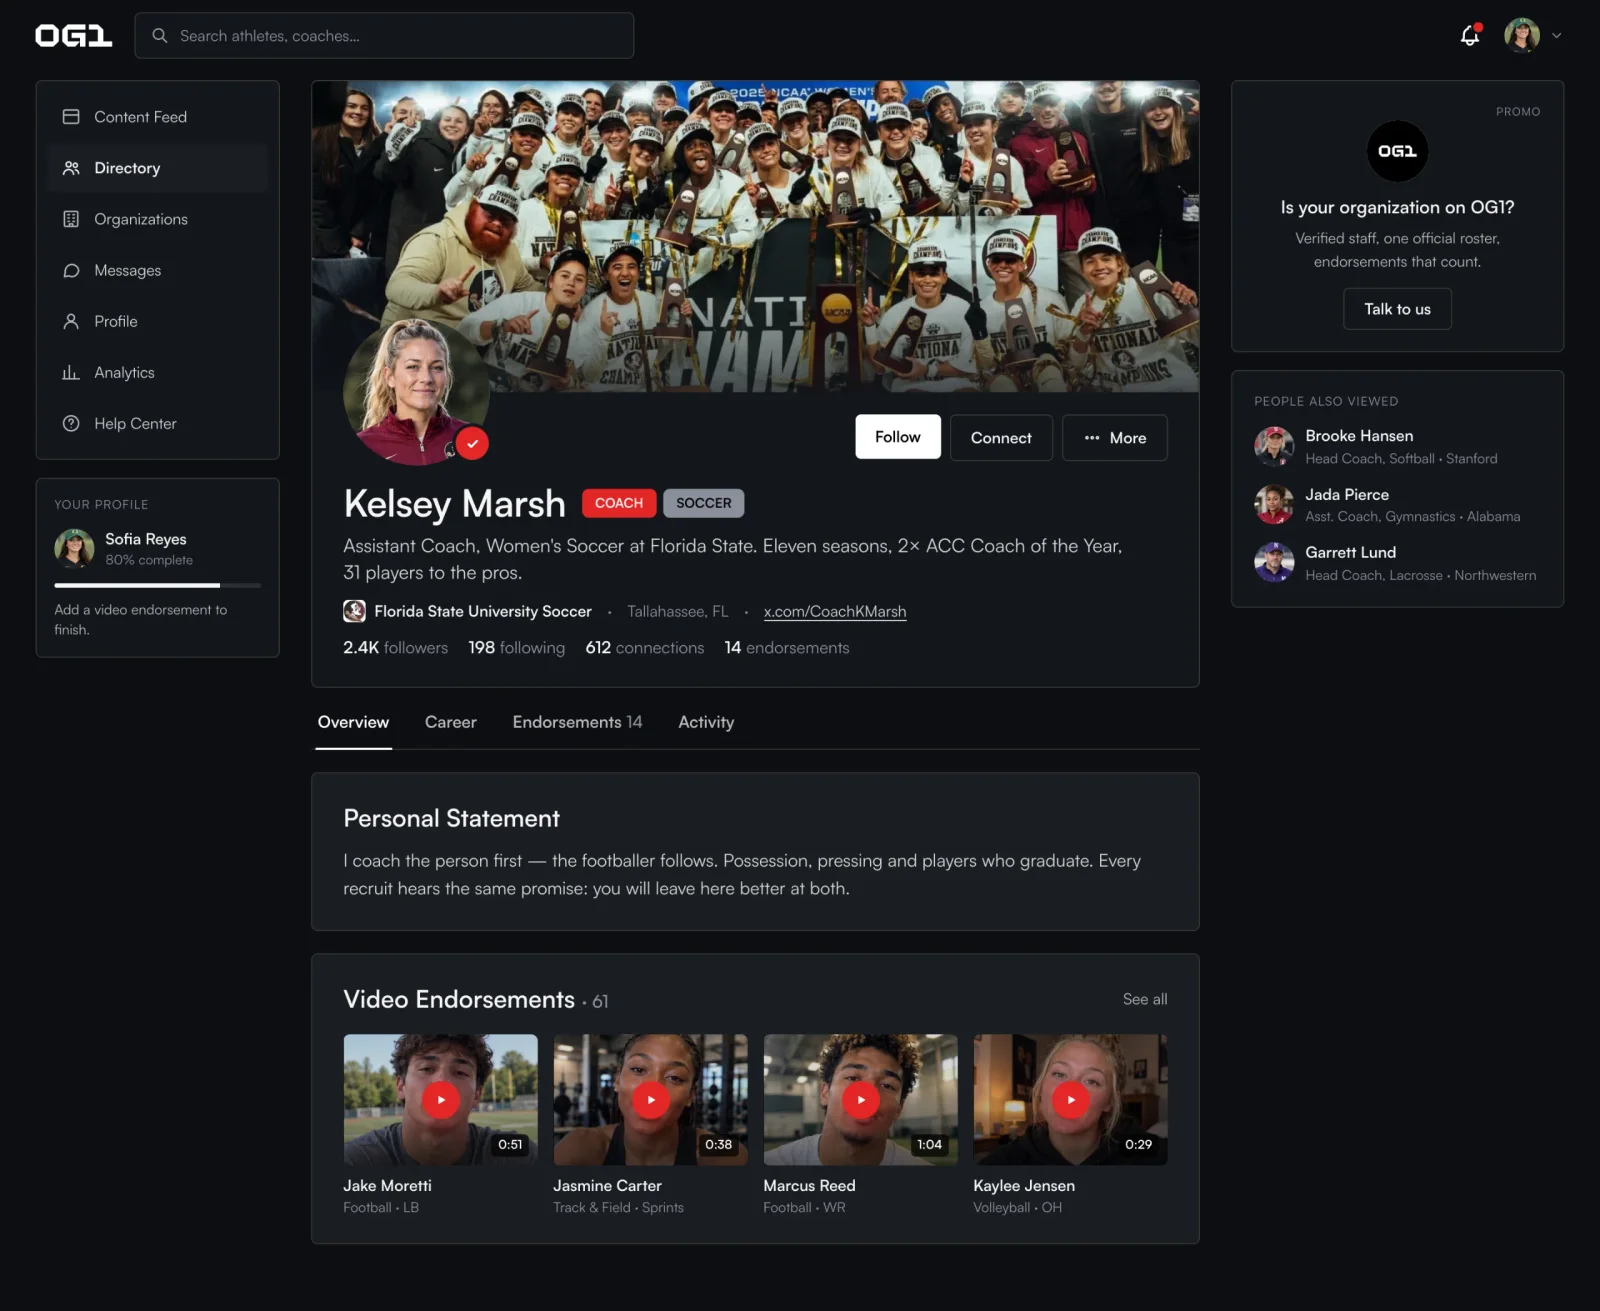Click Sofia Reyes profile completion bar
1600x1311 pixels.
tap(157, 585)
